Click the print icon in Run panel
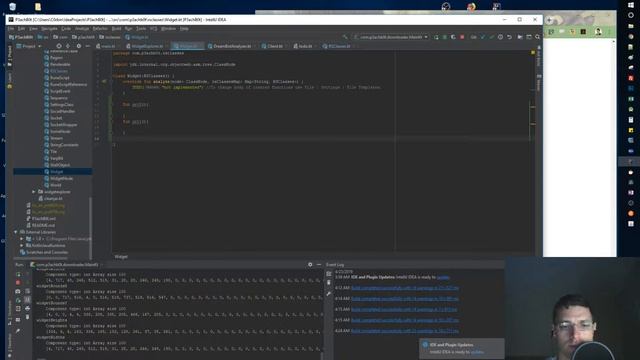The image size is (640, 360). pos(27,309)
